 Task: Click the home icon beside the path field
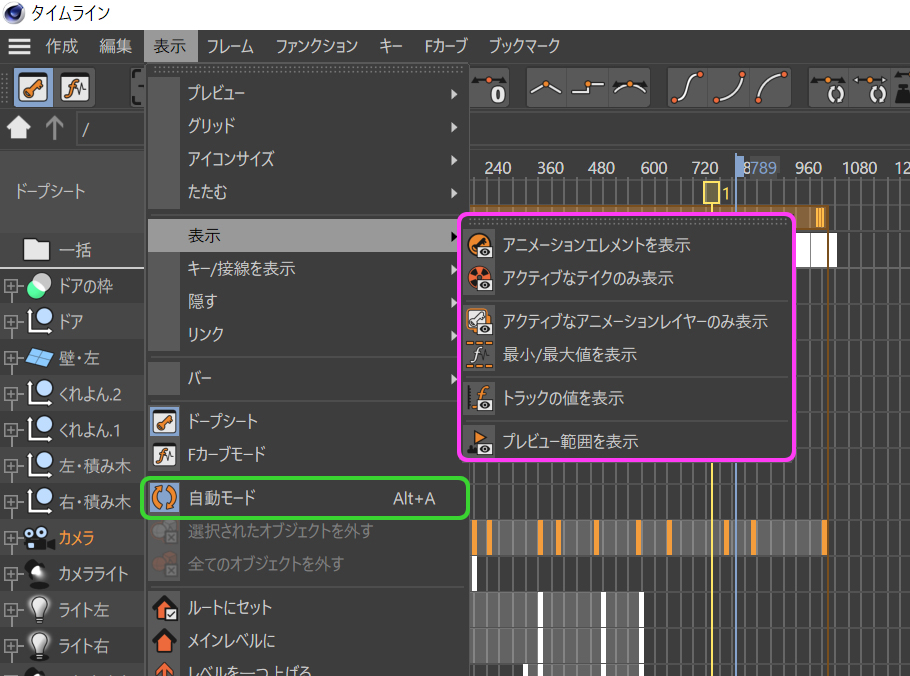19,128
